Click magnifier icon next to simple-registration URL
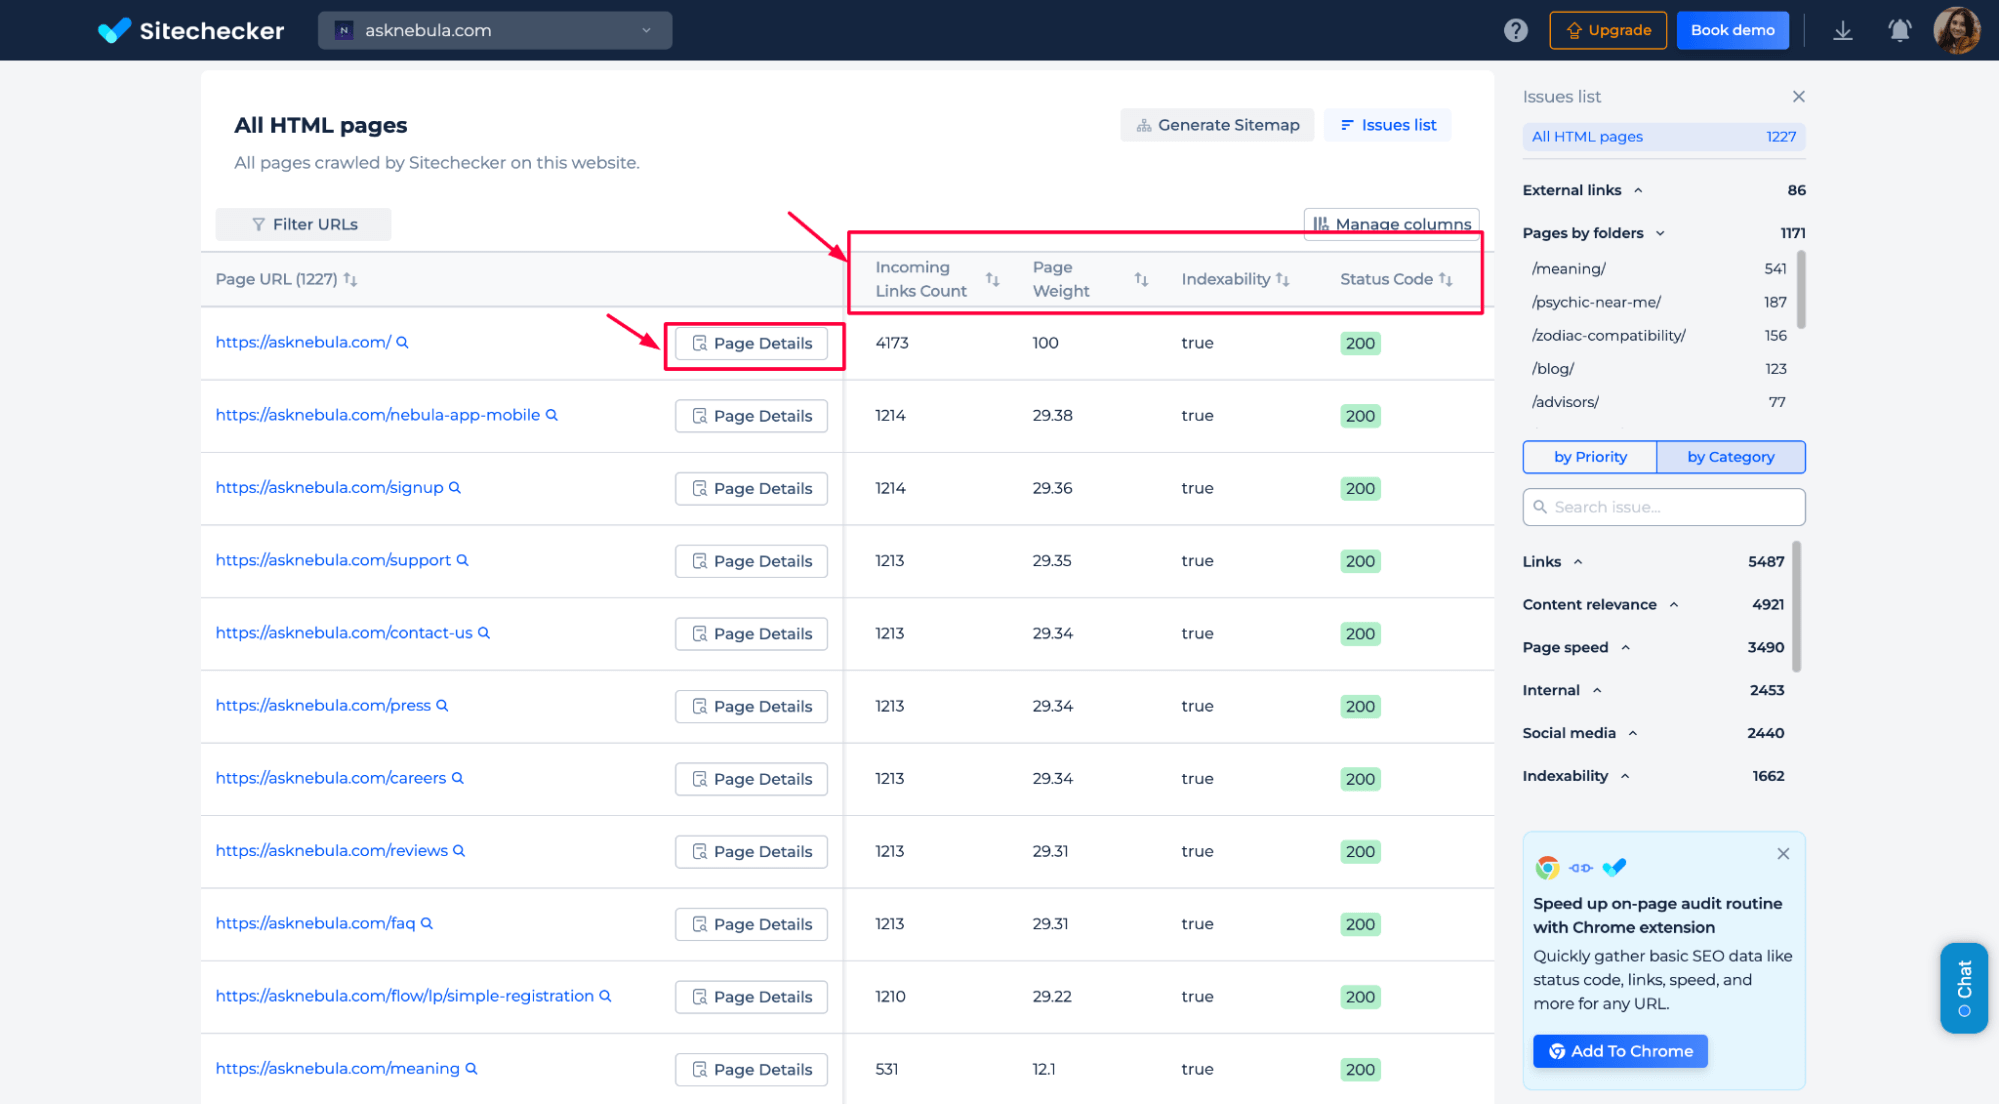 pos(605,996)
